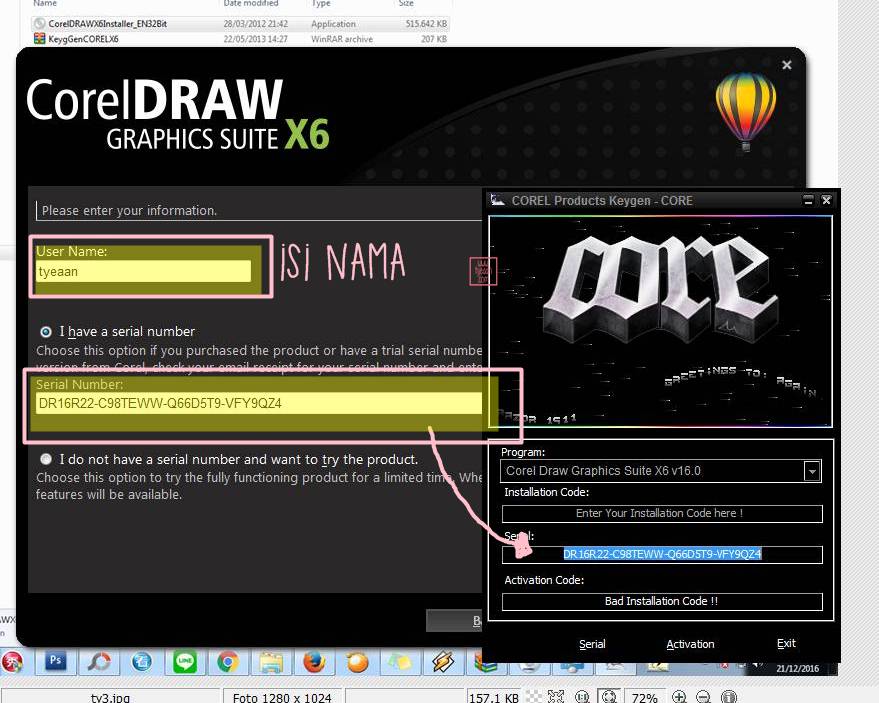Image resolution: width=879 pixels, height=703 pixels.
Task: Click the User Name input field
Action: 144,272
